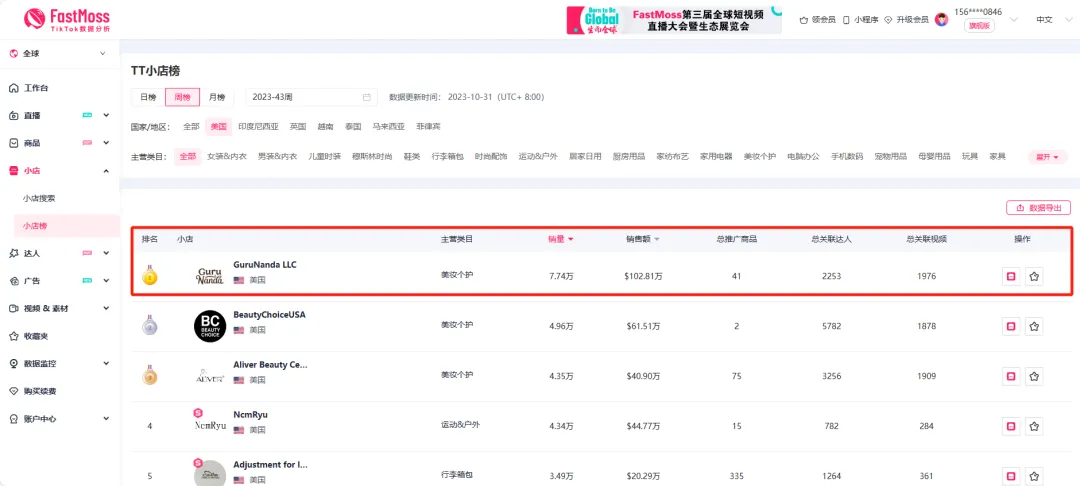Click the user avatar in header
The image size is (1080, 486).
point(942,20)
